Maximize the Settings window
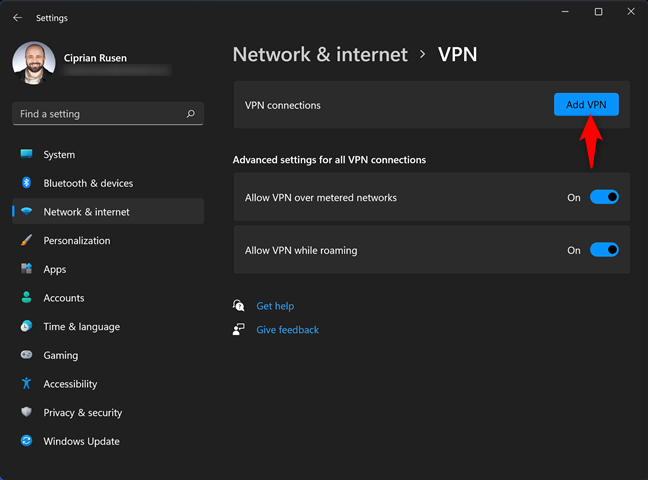Screen dimensions: 648x480 [598, 12]
